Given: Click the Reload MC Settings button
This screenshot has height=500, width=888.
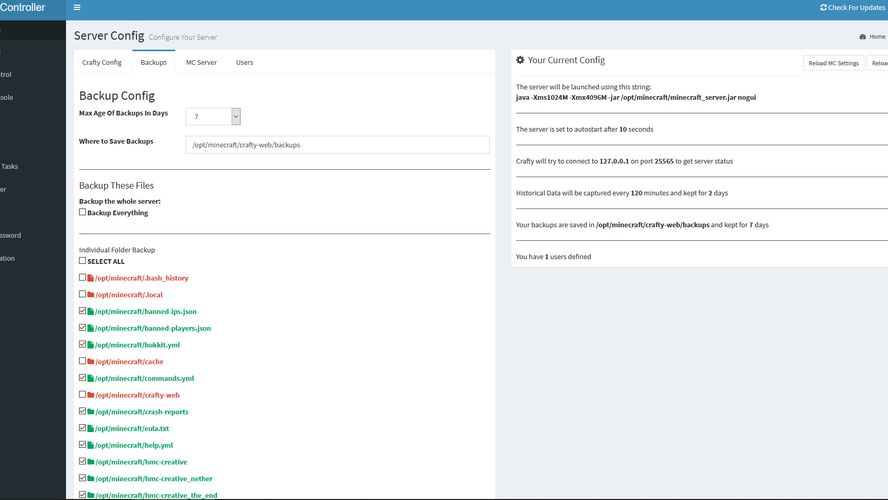Looking at the screenshot, I should tap(833, 63).
